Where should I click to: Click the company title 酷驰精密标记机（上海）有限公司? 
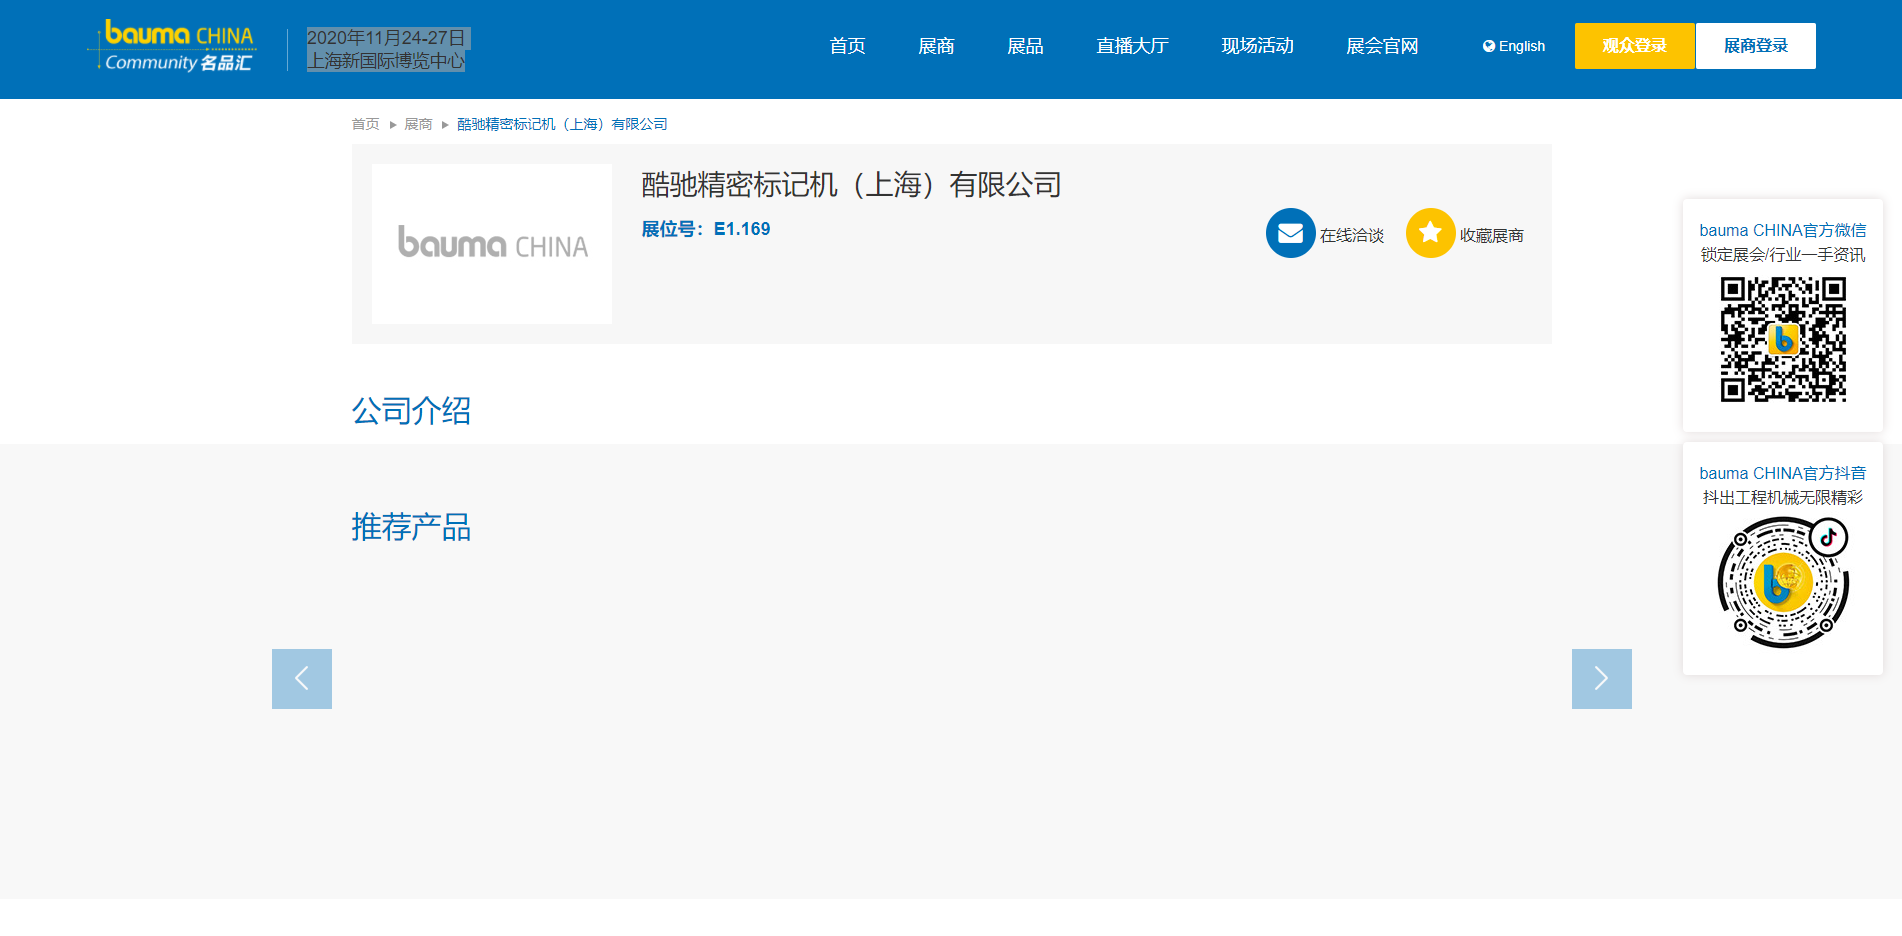851,185
